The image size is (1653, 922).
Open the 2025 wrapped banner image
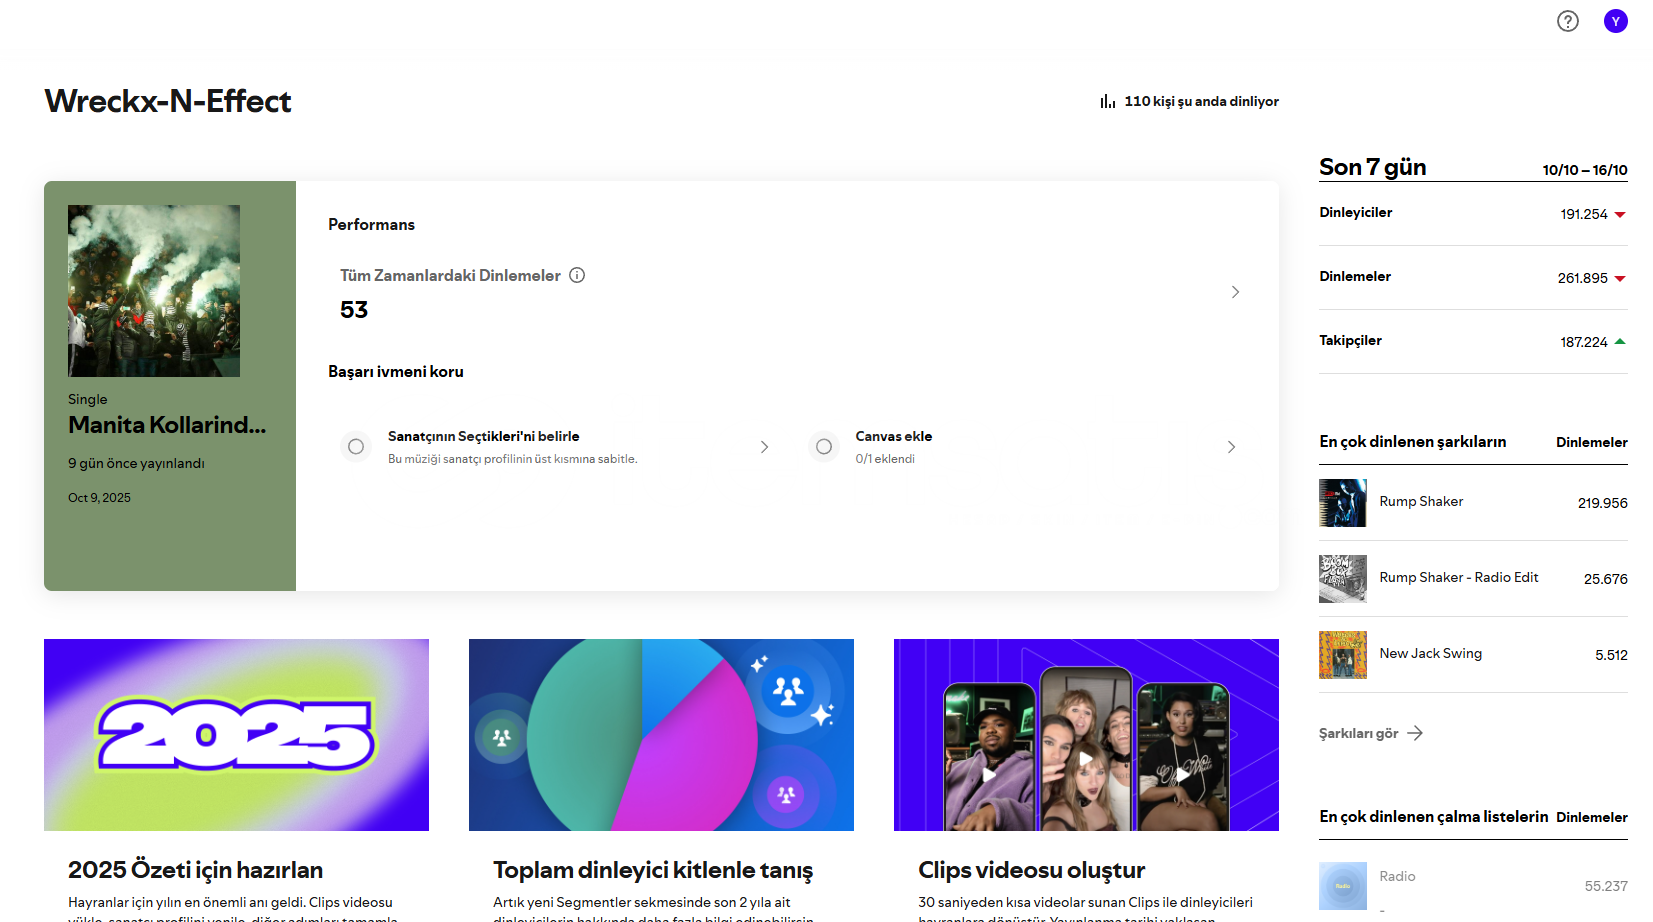tap(236, 735)
